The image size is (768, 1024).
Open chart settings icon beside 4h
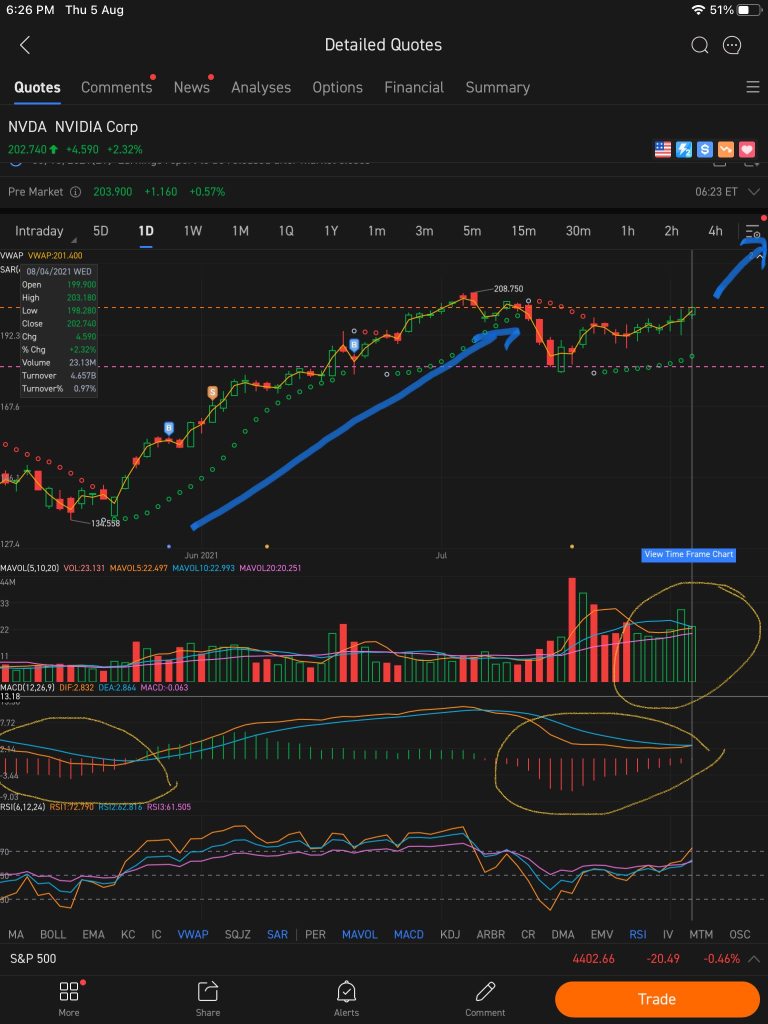coord(752,231)
